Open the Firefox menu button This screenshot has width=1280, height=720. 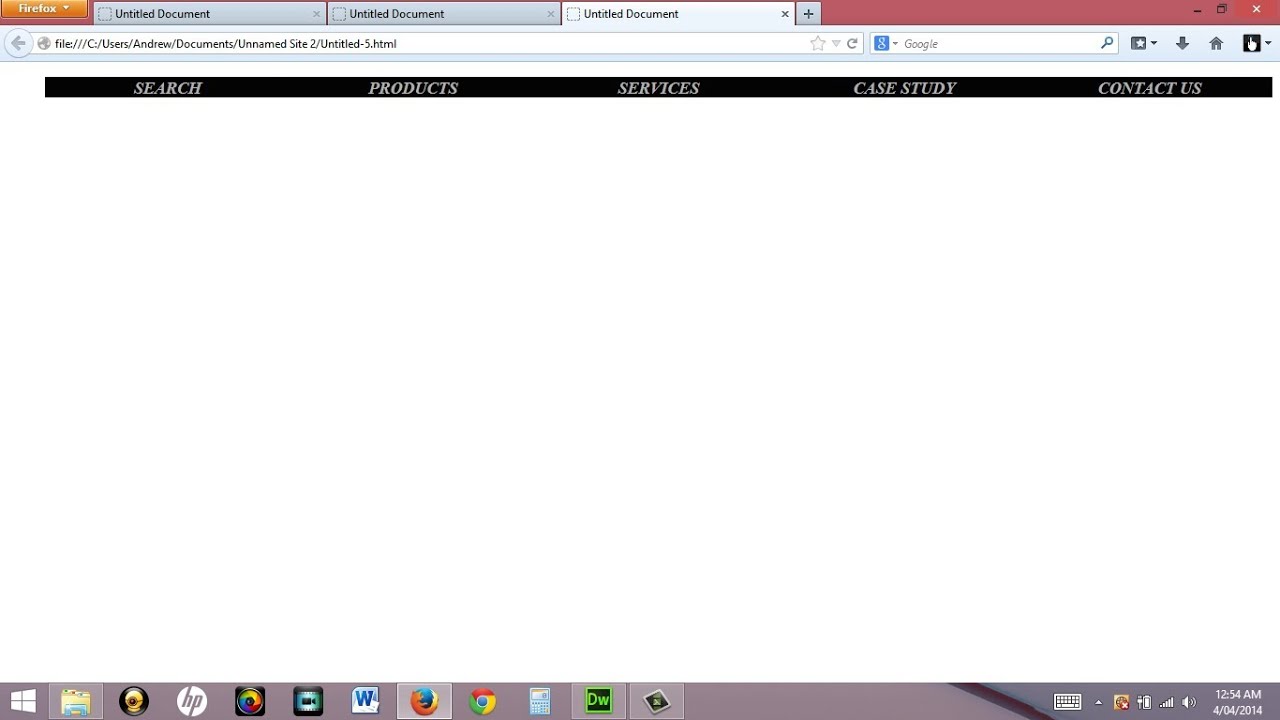pyautogui.click(x=45, y=9)
